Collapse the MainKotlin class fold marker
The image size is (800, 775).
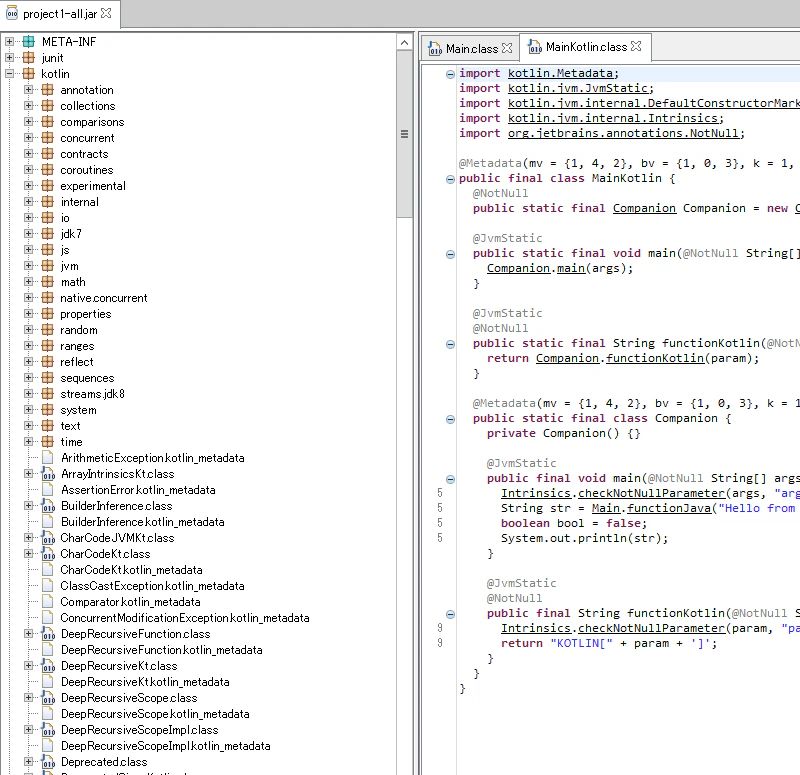tap(450, 179)
